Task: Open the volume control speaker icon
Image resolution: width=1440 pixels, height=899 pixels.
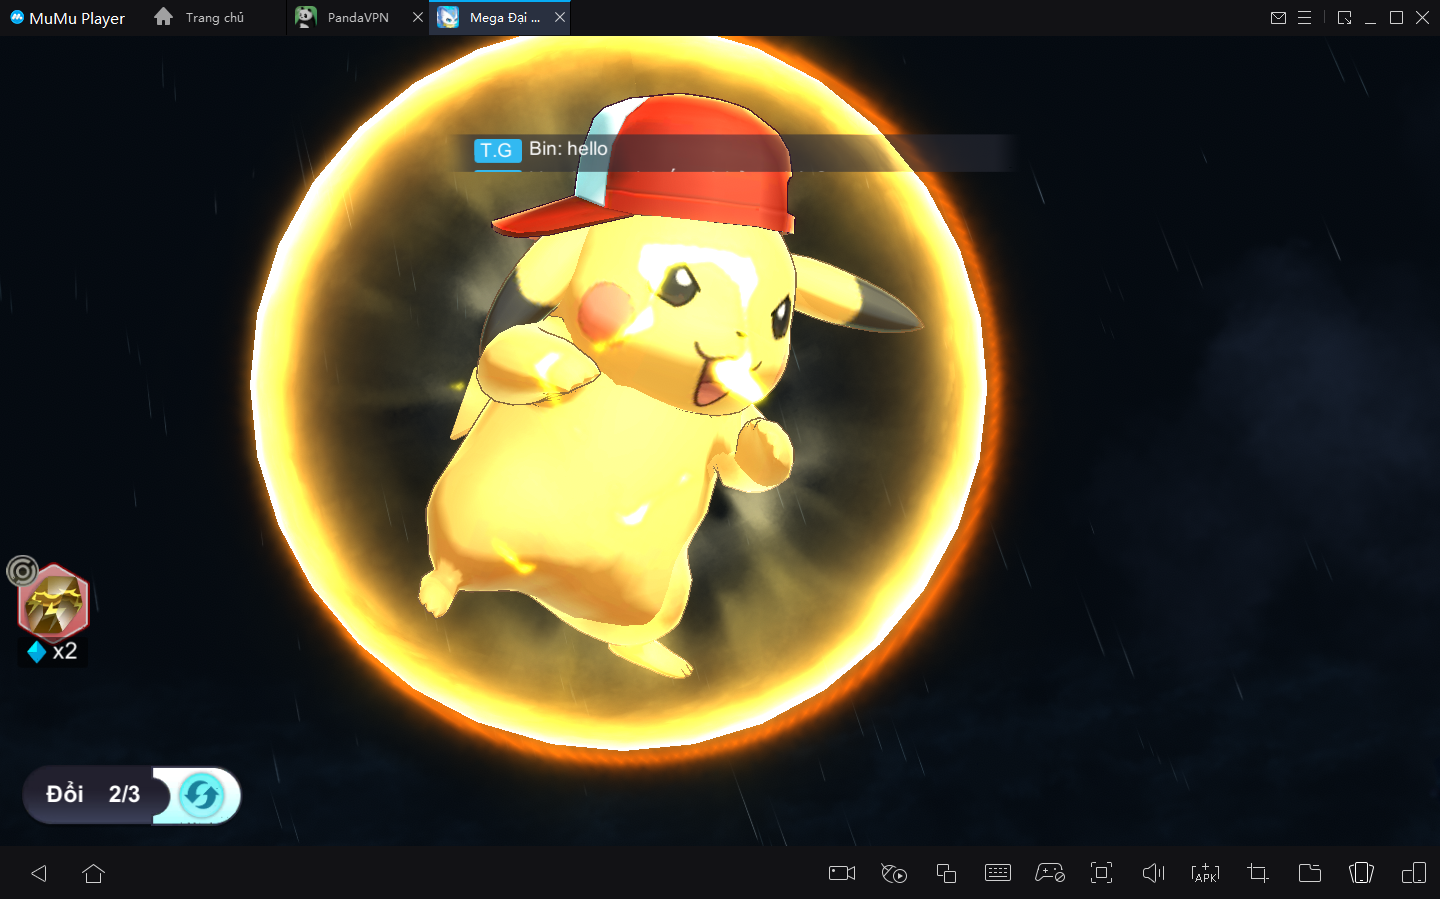Action: 1153,873
